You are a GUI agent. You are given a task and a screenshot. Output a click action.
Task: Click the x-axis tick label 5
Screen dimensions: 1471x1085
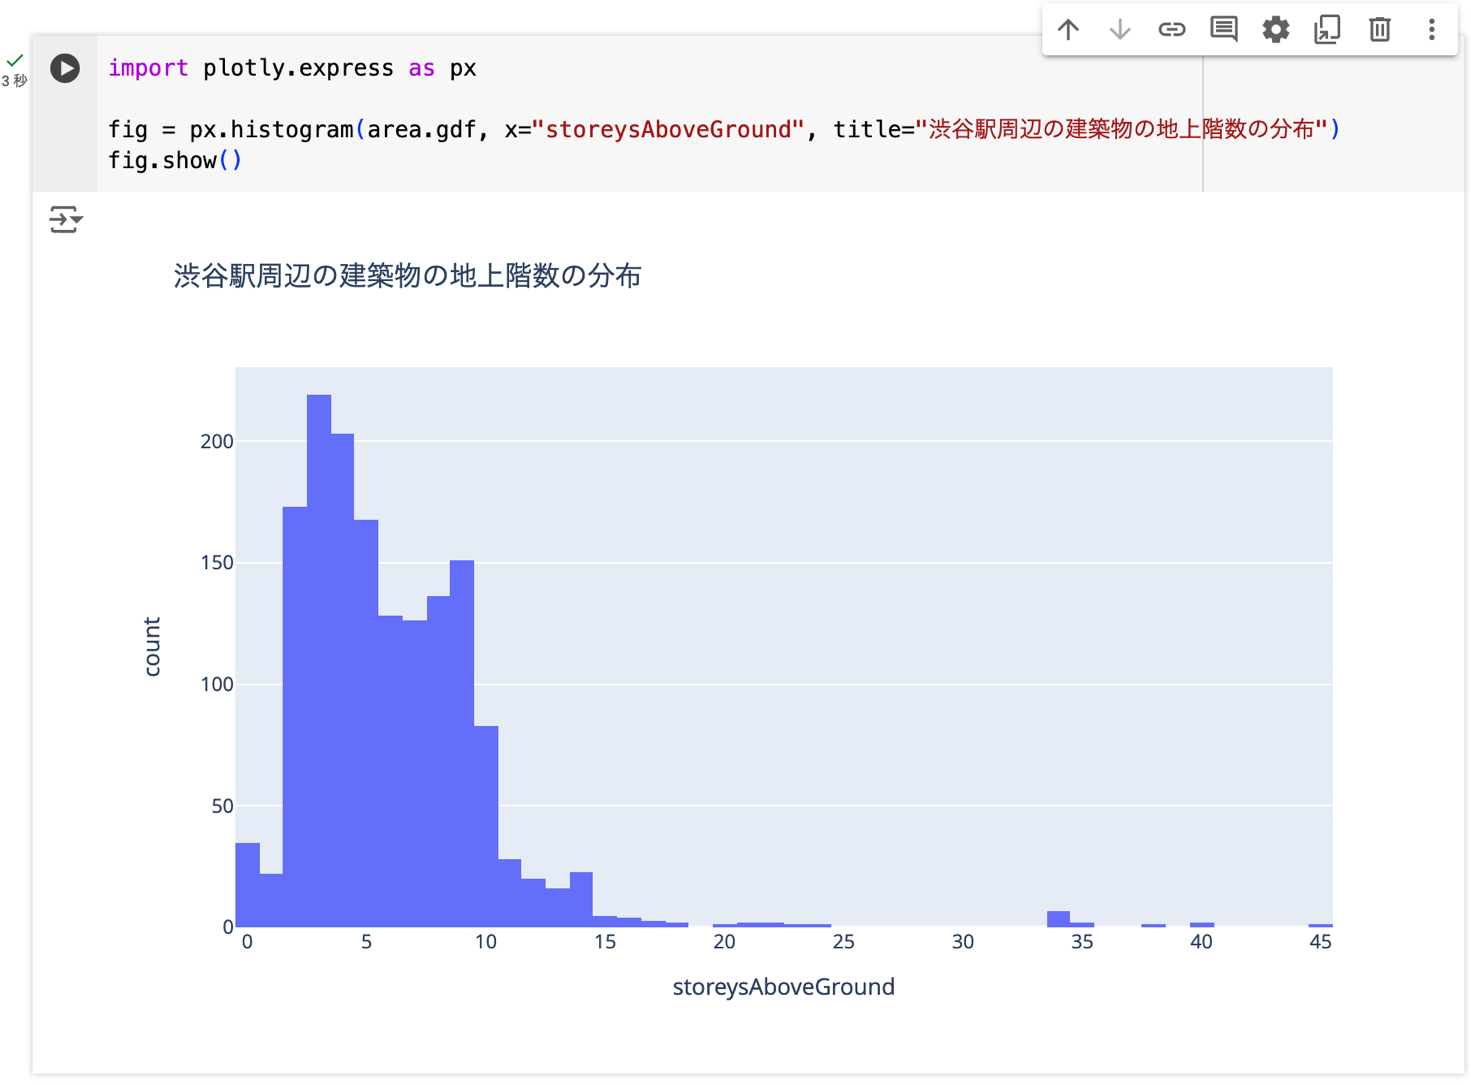(x=367, y=942)
